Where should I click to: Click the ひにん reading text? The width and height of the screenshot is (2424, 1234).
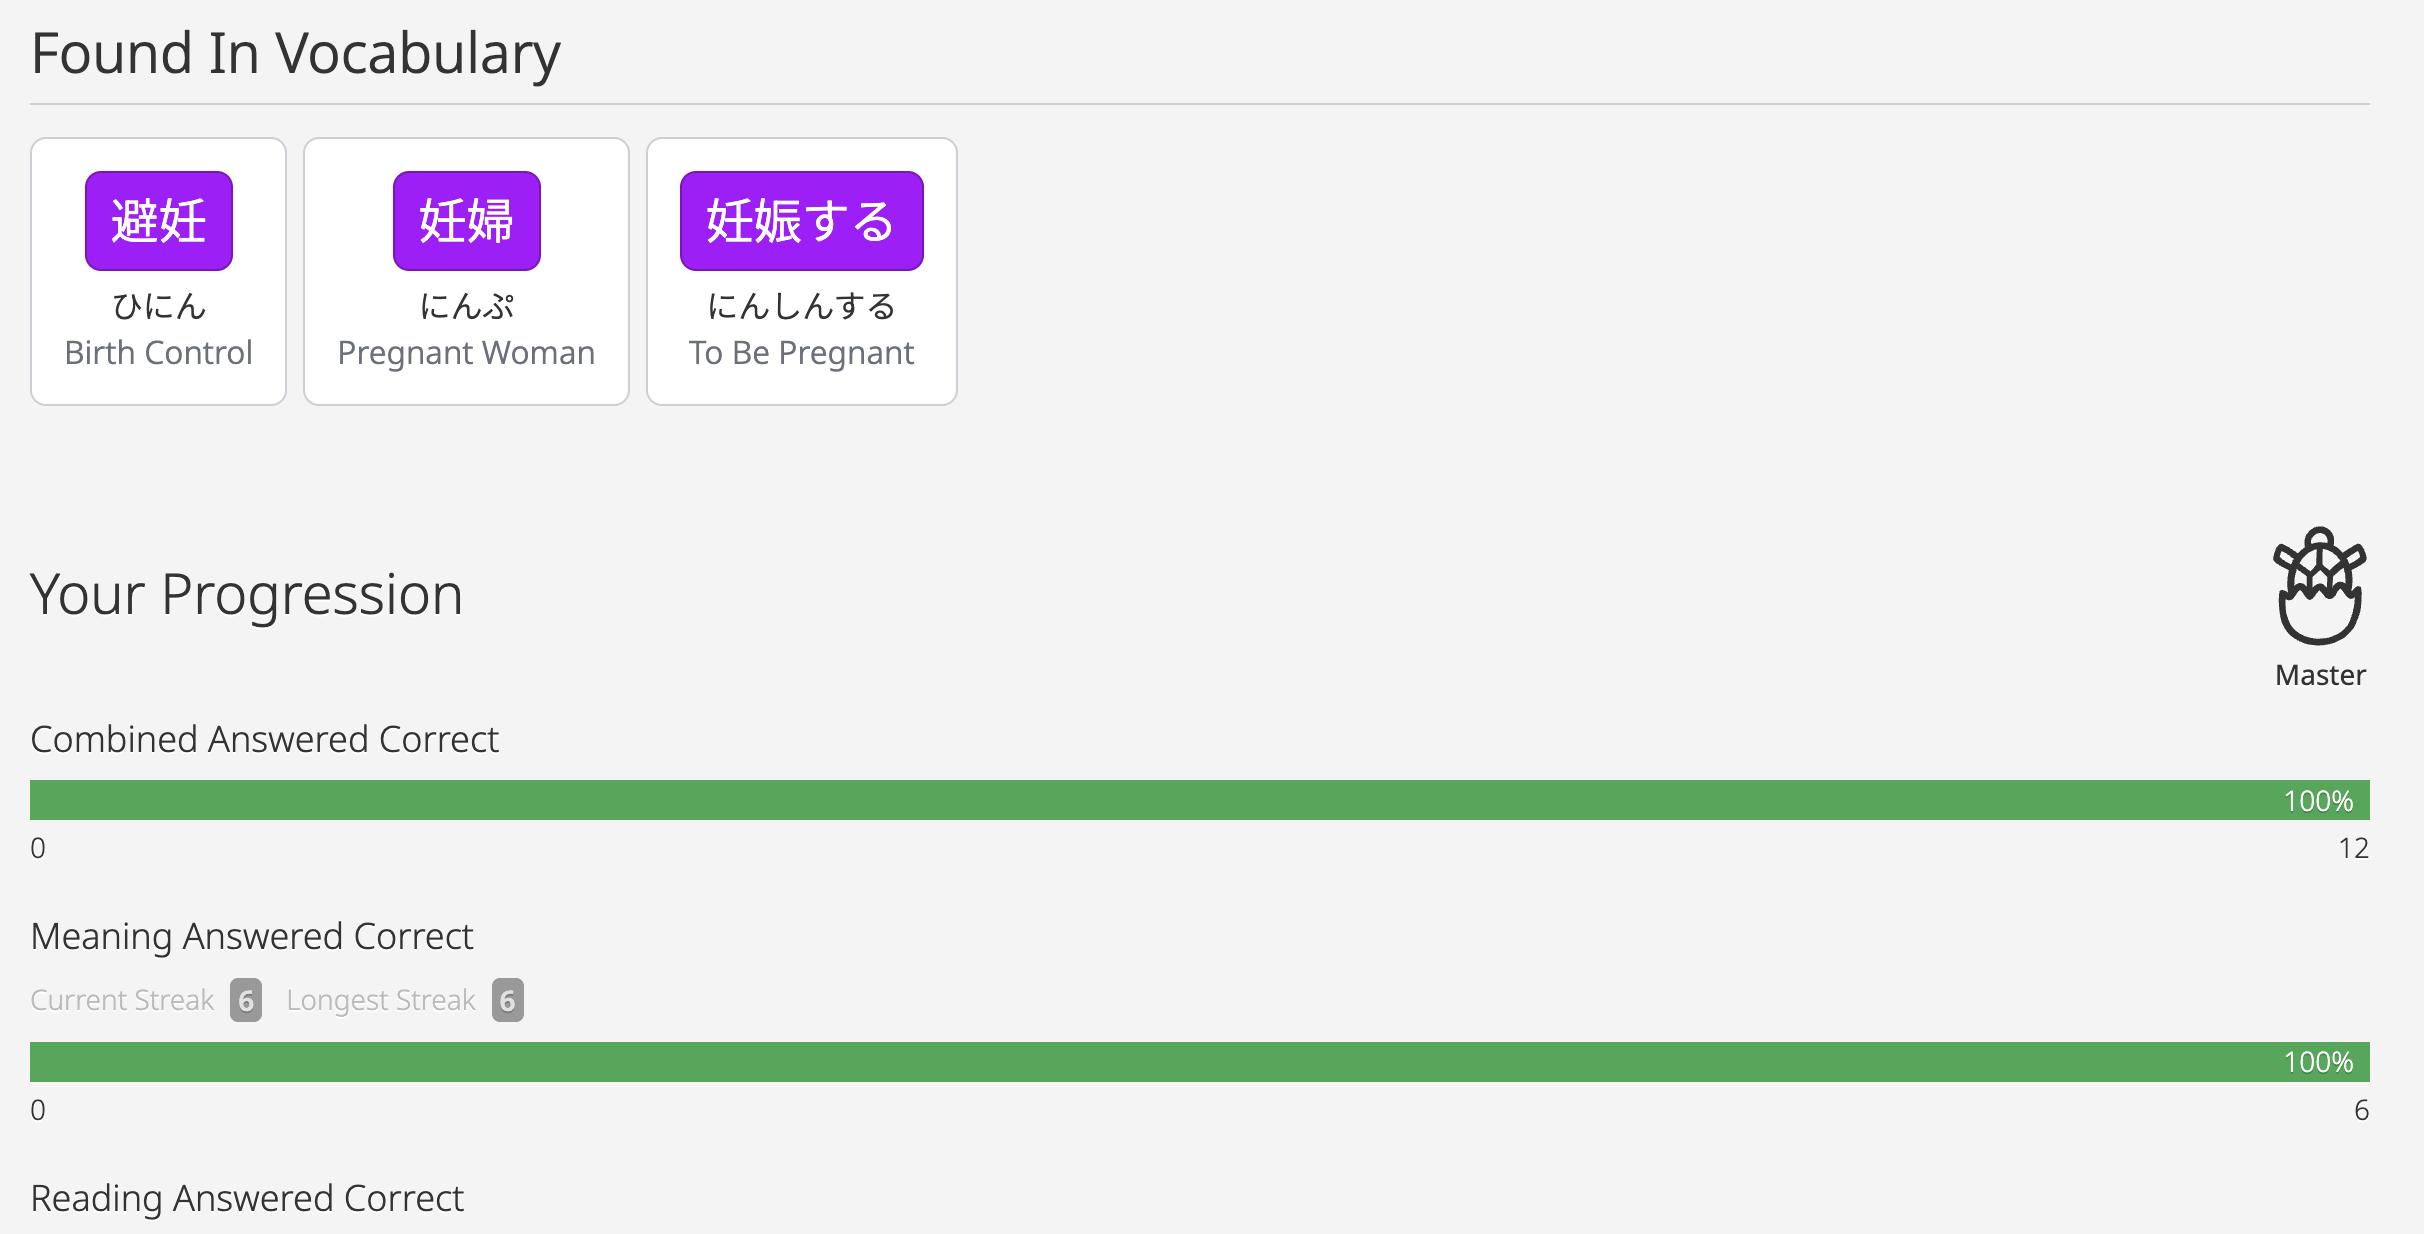click(159, 306)
